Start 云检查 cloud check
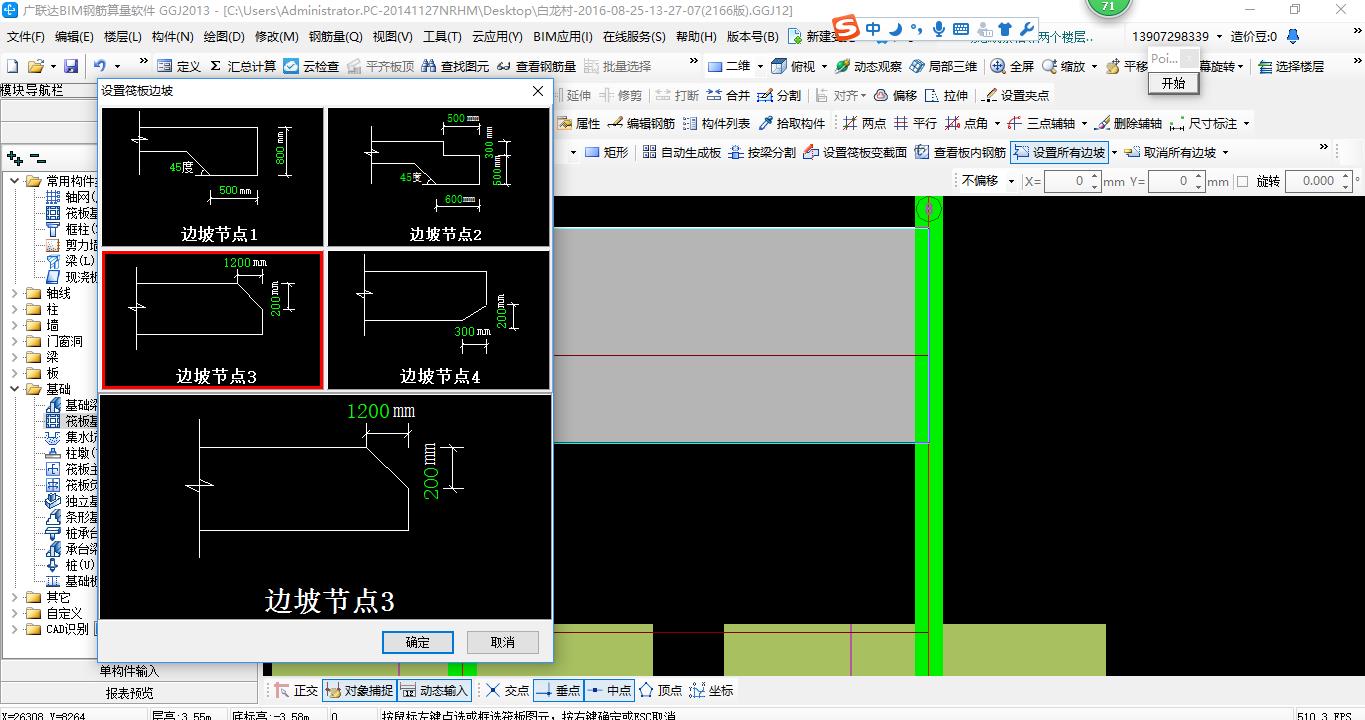This screenshot has width=1365, height=720. 311,66
